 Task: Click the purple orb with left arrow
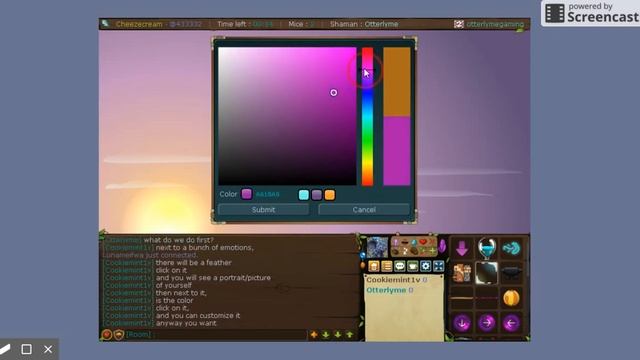511,323
